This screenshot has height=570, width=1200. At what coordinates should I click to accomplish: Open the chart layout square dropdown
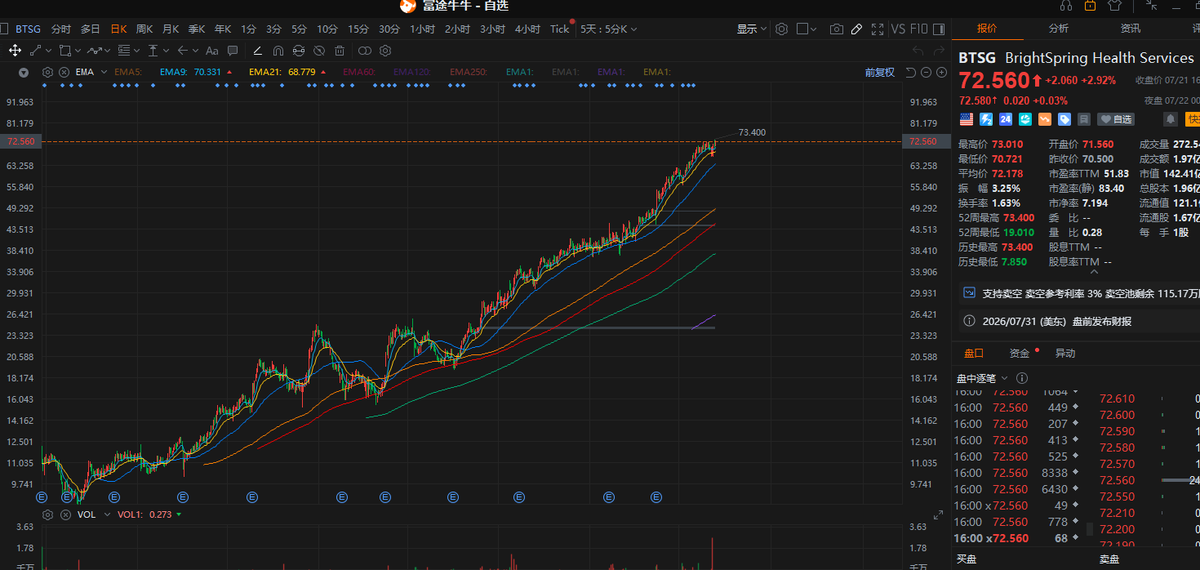pyautogui.click(x=806, y=29)
